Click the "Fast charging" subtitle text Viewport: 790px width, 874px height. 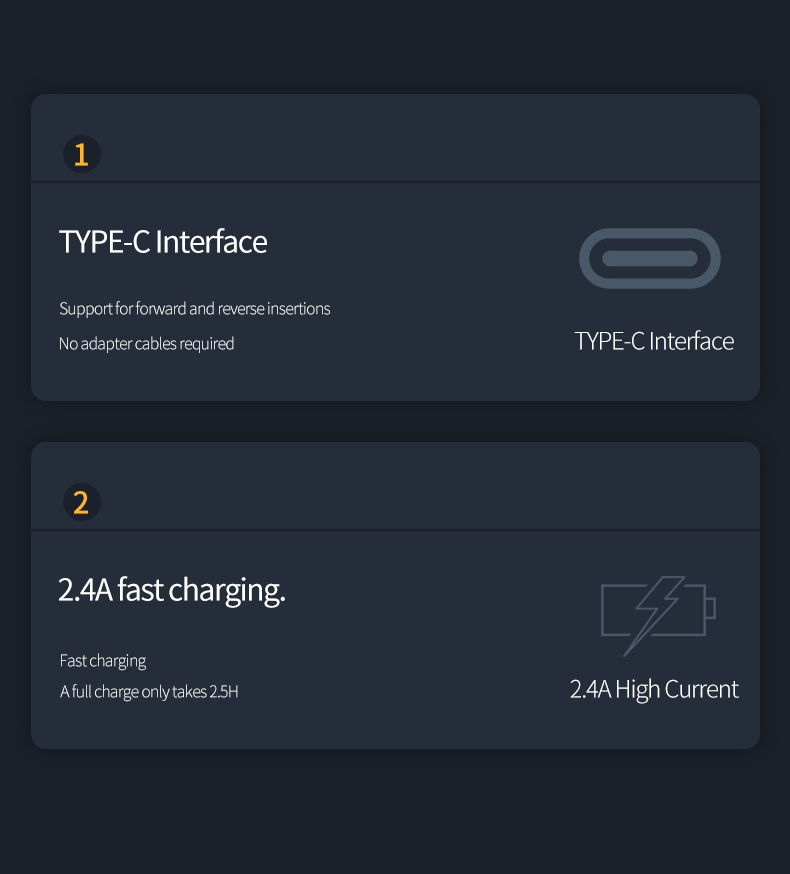tap(103, 661)
